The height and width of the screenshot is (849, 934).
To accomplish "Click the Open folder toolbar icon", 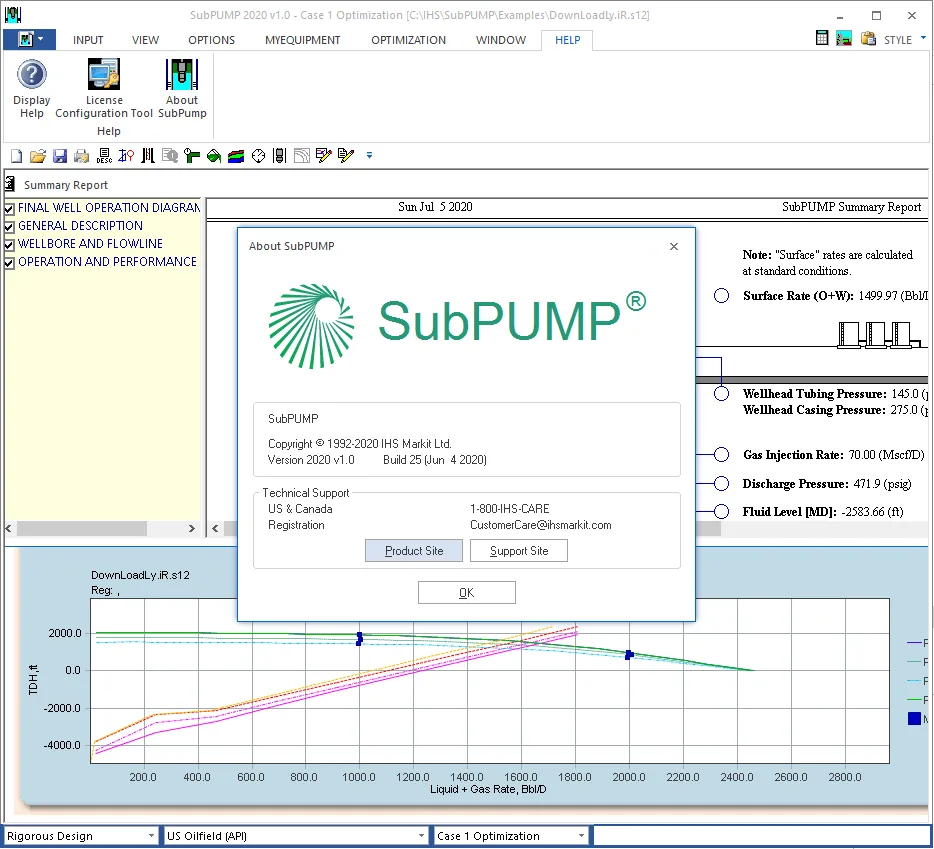I will 38,156.
